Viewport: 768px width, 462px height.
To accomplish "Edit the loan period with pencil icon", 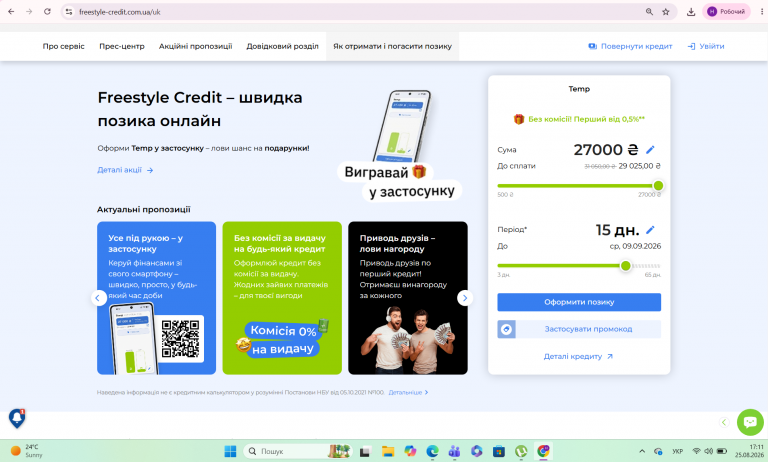I will coord(650,230).
